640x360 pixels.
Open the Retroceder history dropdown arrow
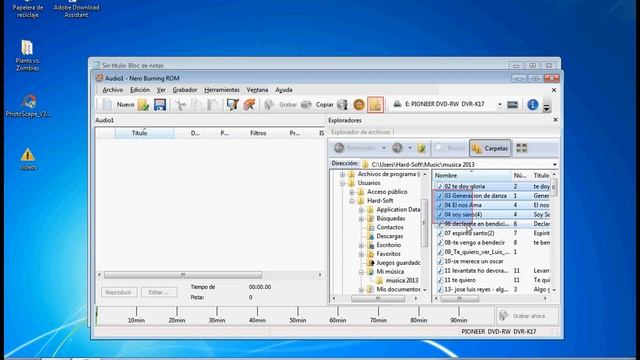384,148
